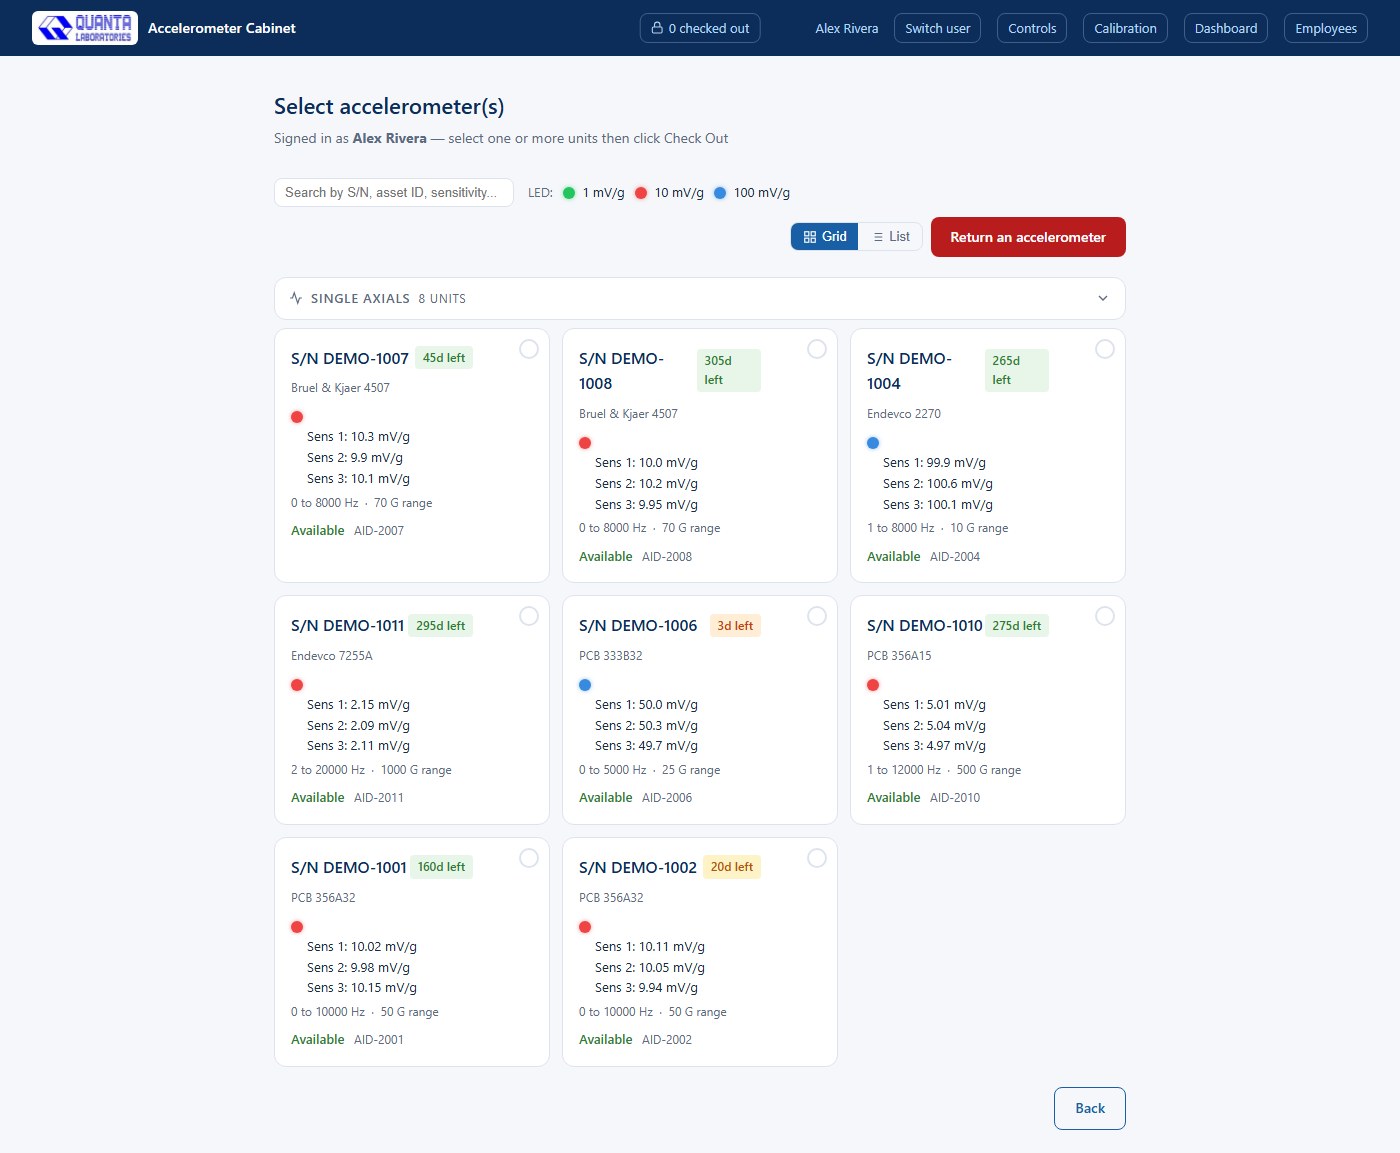Click Return an accelerometer button
This screenshot has height=1153, width=1400.
1028,237
